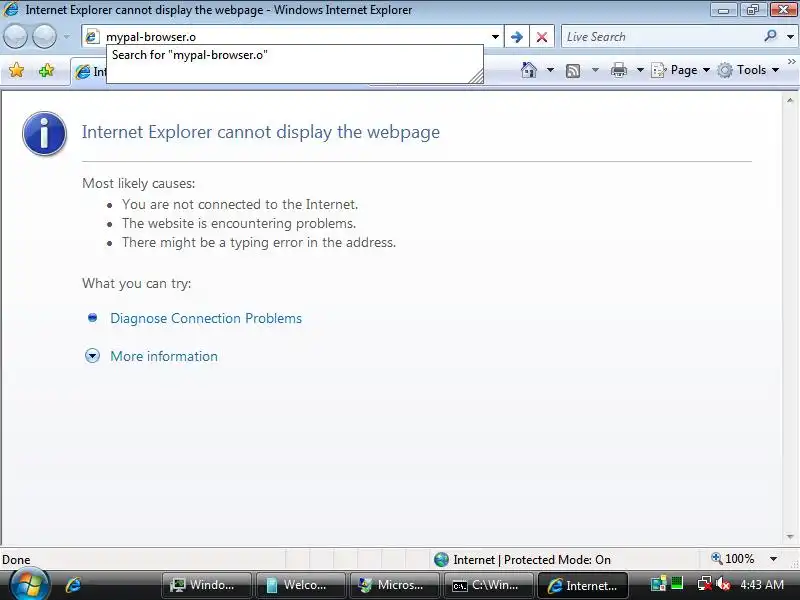Open the Page menu
800x600 pixels.
click(681, 70)
